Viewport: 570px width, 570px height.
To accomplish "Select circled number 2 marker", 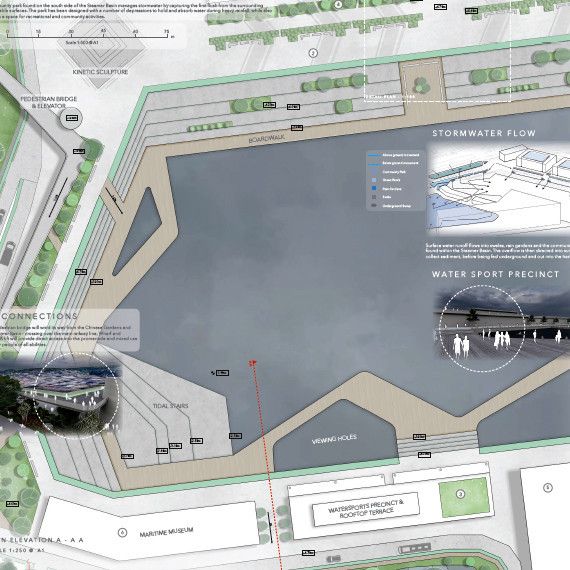I will (x=313, y=53).
